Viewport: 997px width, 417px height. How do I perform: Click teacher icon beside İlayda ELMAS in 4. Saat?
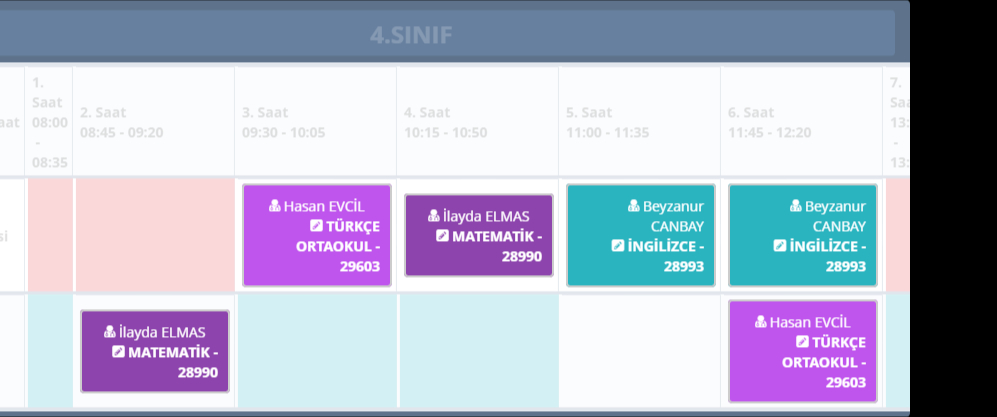[434, 216]
